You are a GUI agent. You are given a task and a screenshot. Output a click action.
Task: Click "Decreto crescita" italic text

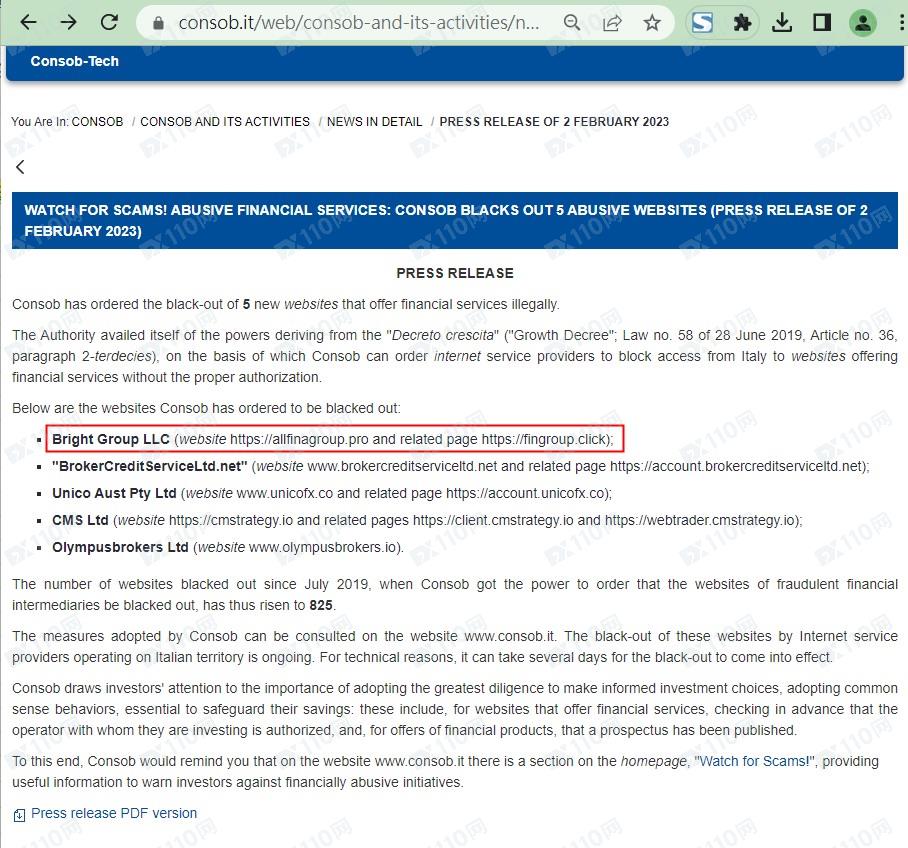tap(443, 335)
